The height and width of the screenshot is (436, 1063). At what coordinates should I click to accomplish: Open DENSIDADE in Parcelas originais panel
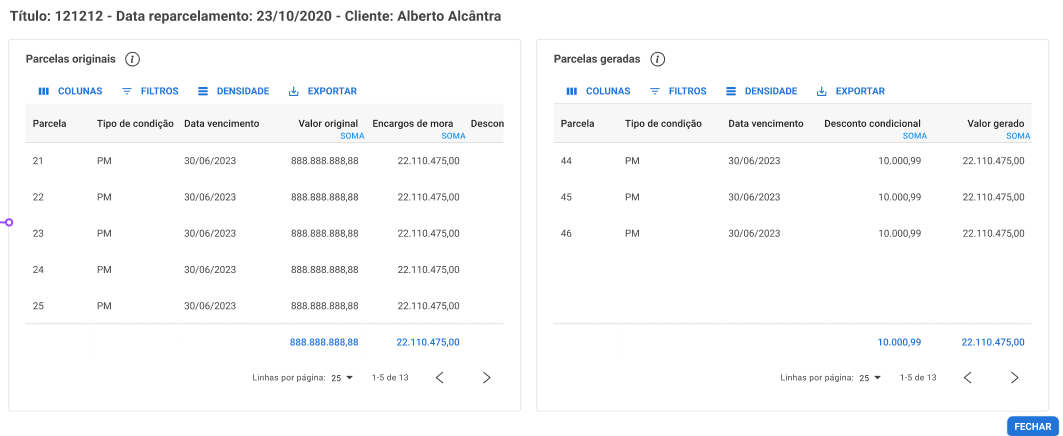click(233, 91)
